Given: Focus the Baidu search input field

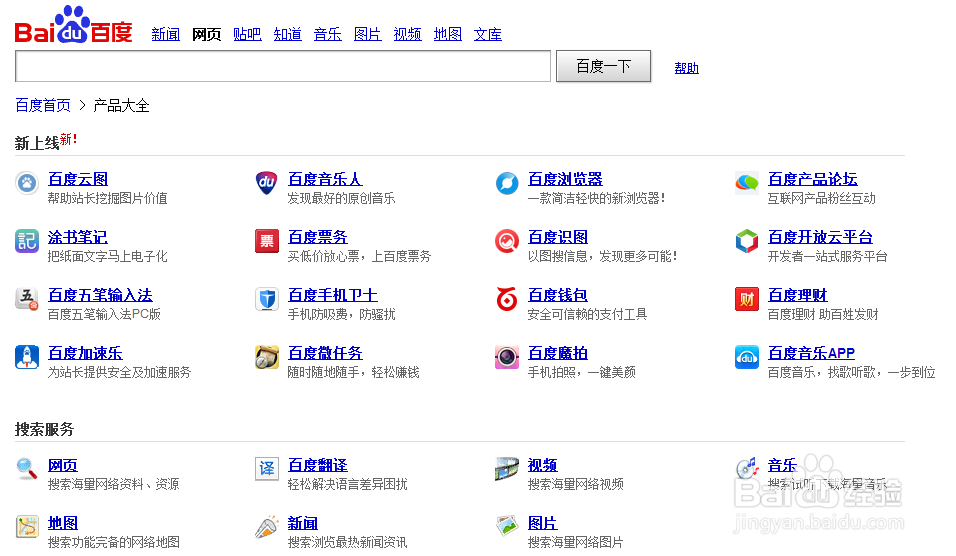Looking at the screenshot, I should (283, 66).
